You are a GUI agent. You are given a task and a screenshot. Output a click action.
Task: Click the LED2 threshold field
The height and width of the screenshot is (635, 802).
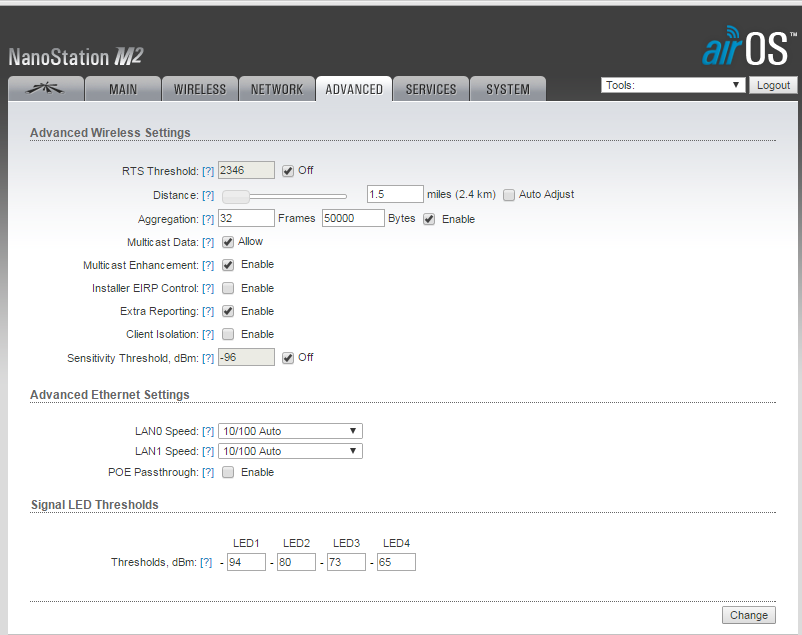(x=296, y=562)
